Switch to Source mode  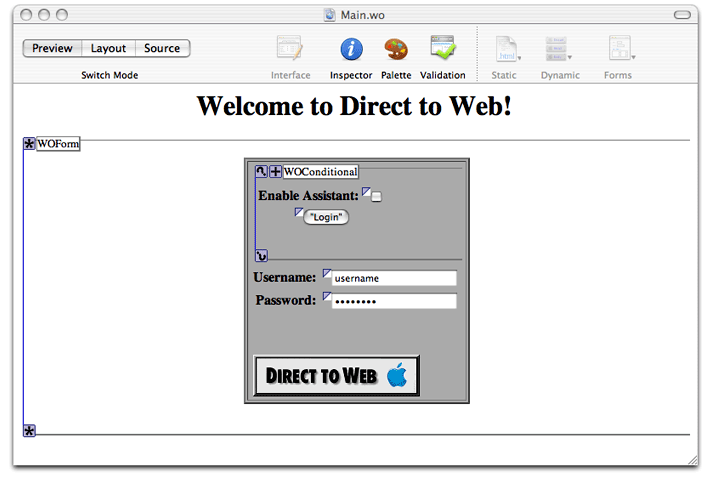click(162, 48)
